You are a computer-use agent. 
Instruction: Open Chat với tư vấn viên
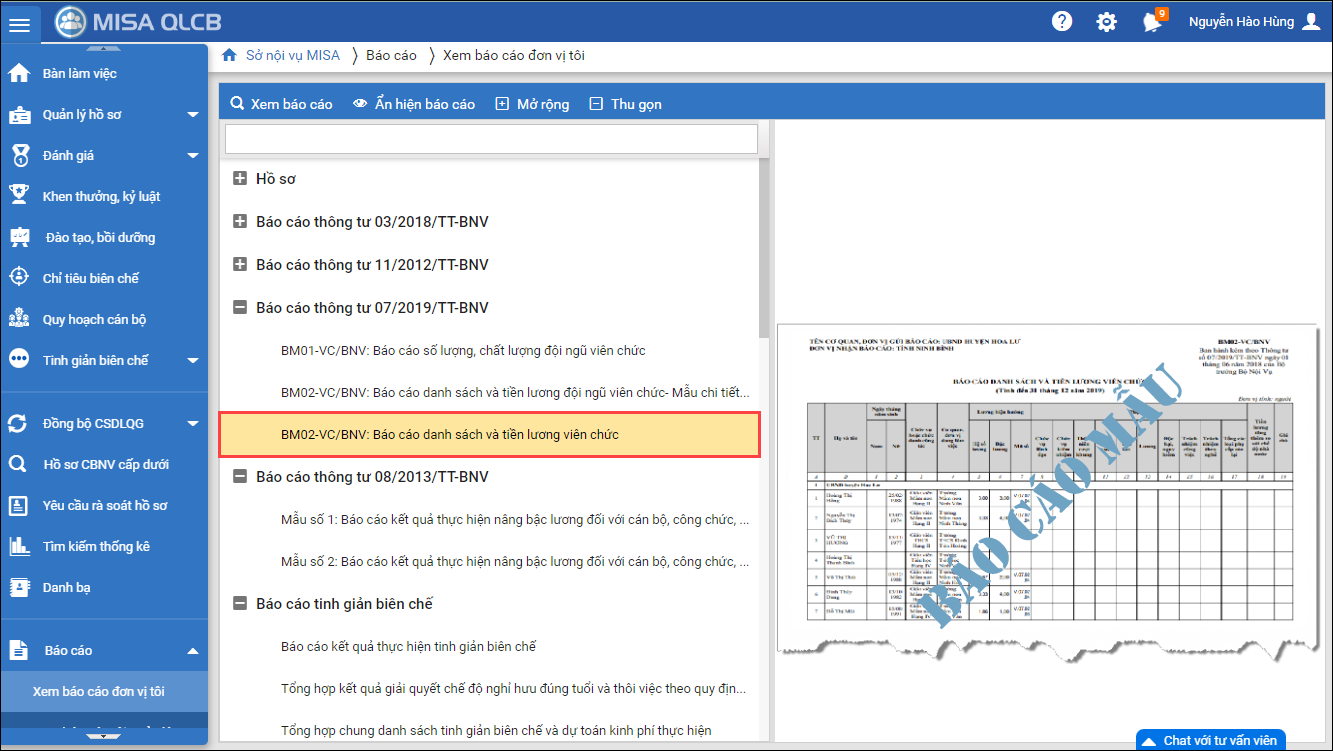point(1210,740)
